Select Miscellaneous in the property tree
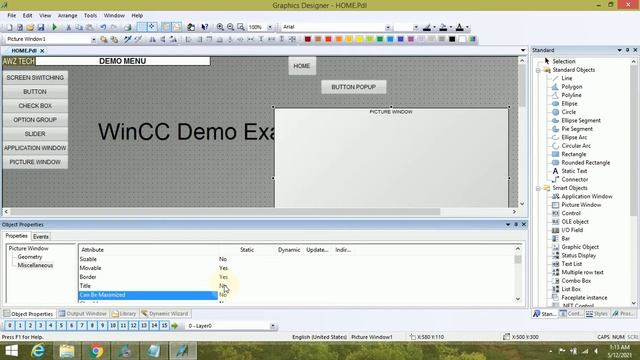 (x=35, y=265)
